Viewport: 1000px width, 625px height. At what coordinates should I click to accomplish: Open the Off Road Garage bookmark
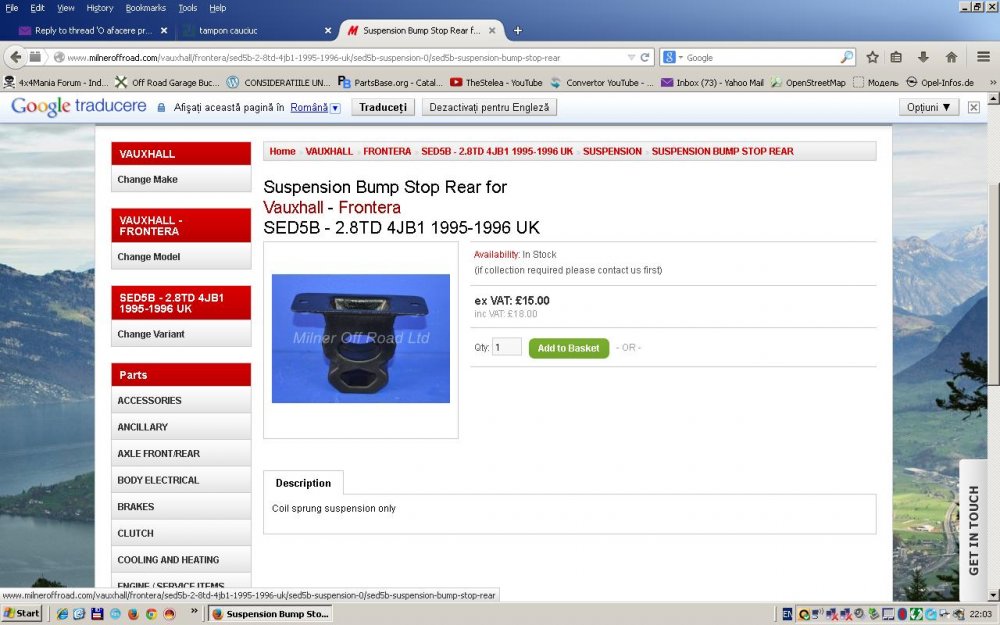(x=167, y=83)
